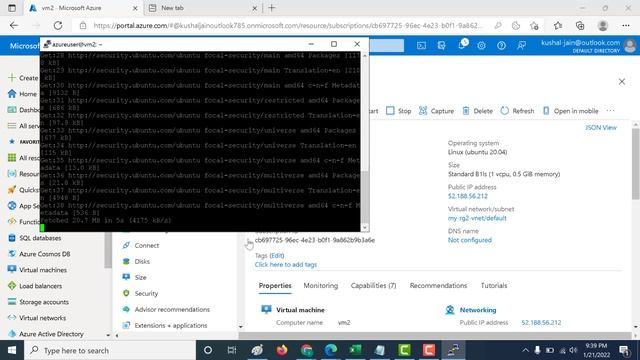
Task: Open Disks in VM menu
Action: [x=142, y=261]
